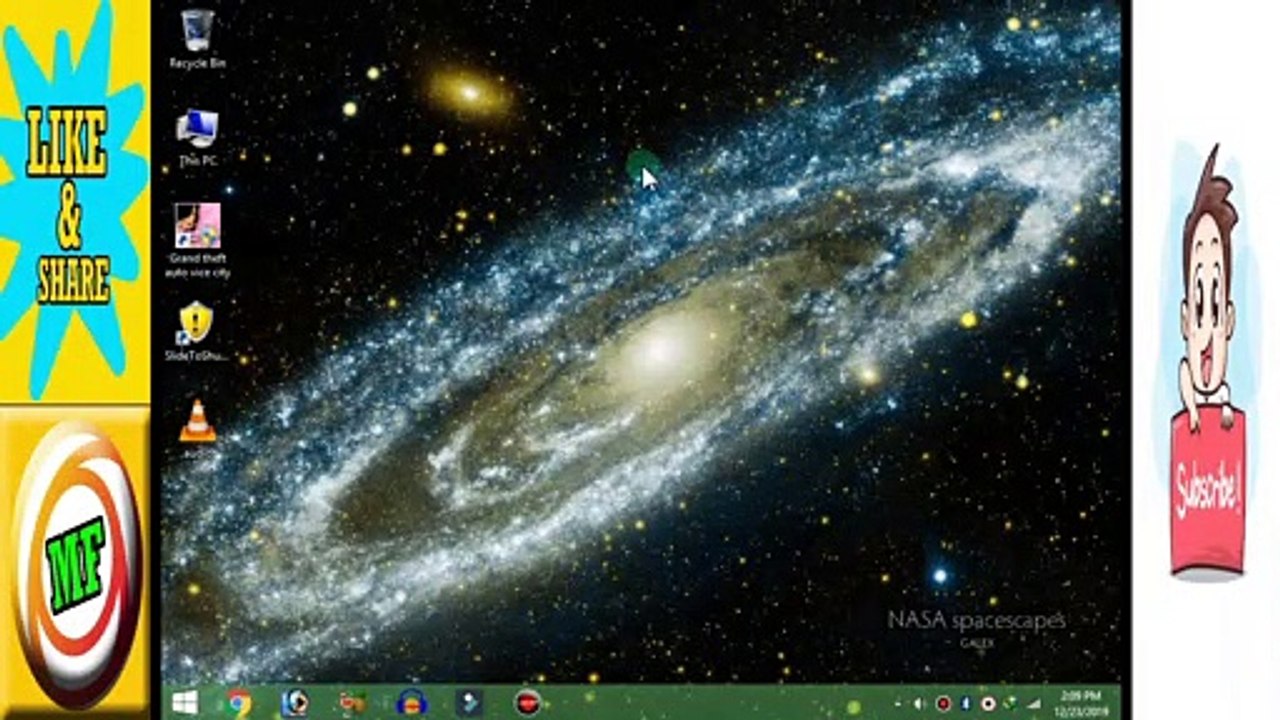1280x720 pixels.
Task: Show hidden system tray icons
Action: click(897, 704)
